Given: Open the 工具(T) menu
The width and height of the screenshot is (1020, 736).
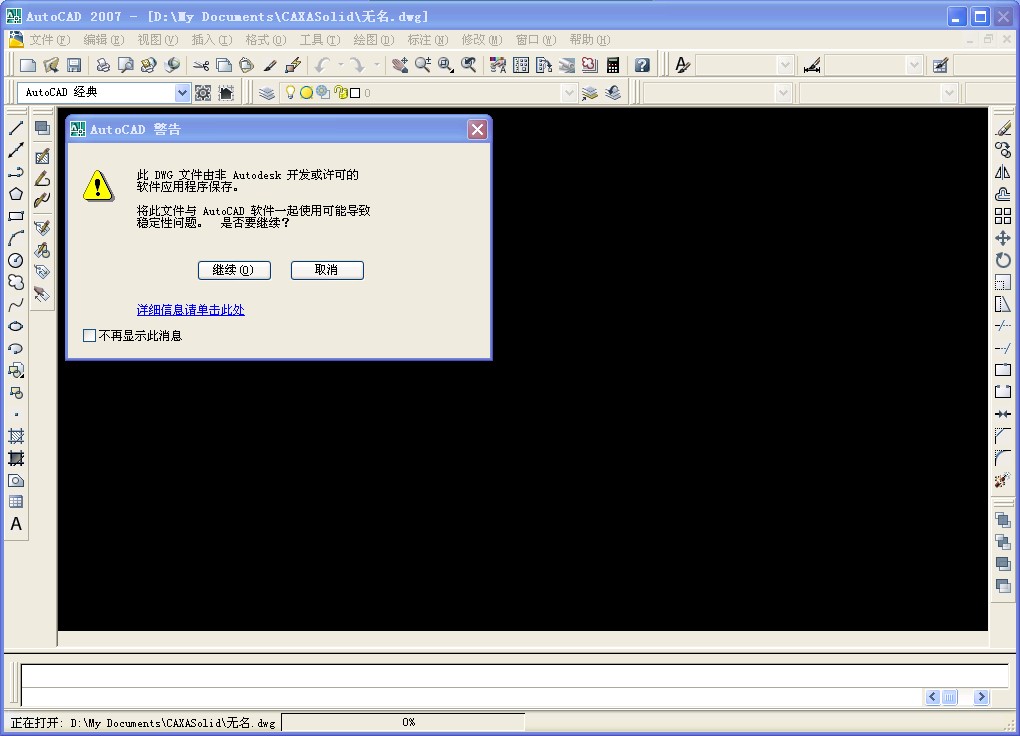Looking at the screenshot, I should [319, 40].
